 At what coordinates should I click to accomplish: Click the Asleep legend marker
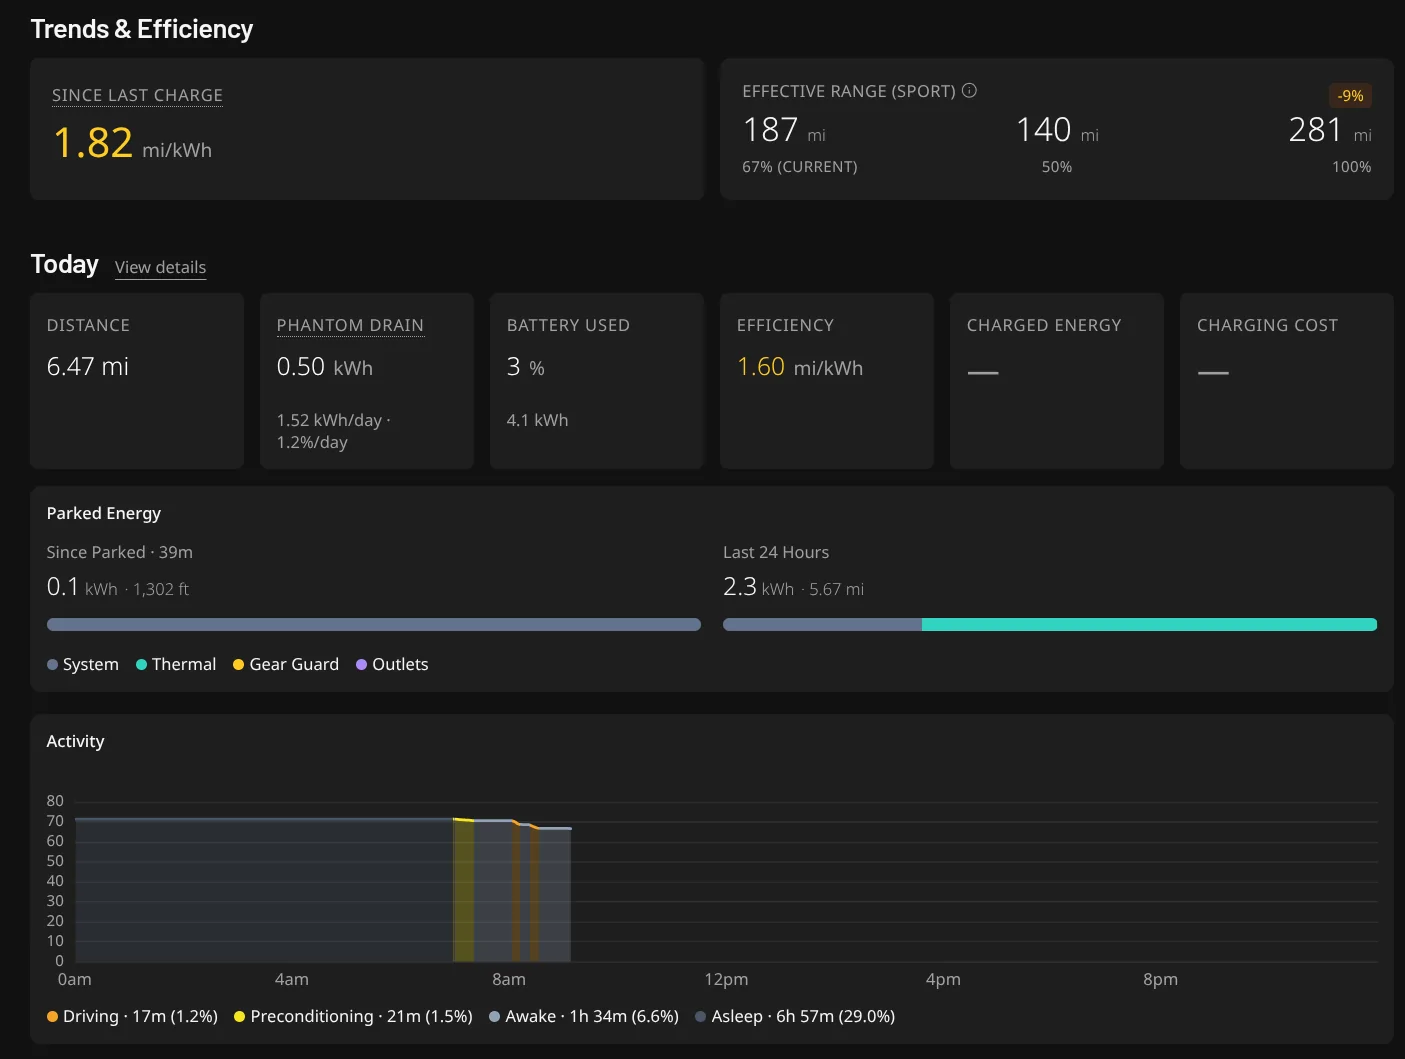click(701, 1017)
